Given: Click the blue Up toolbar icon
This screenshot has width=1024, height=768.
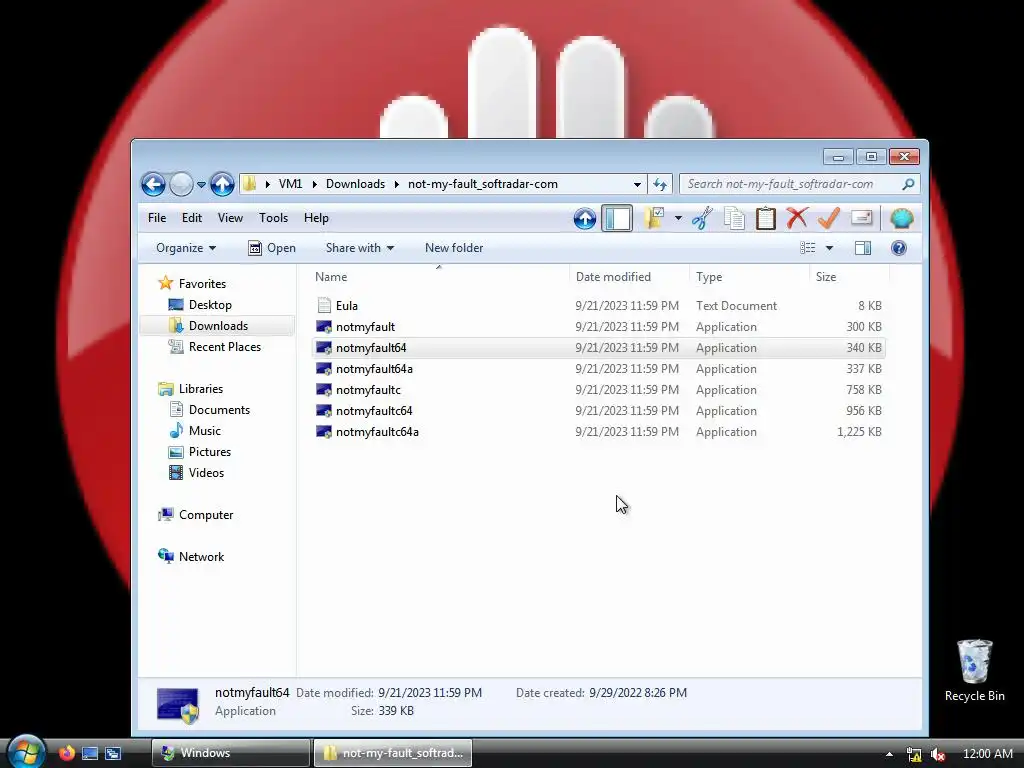Looking at the screenshot, I should (x=584, y=219).
